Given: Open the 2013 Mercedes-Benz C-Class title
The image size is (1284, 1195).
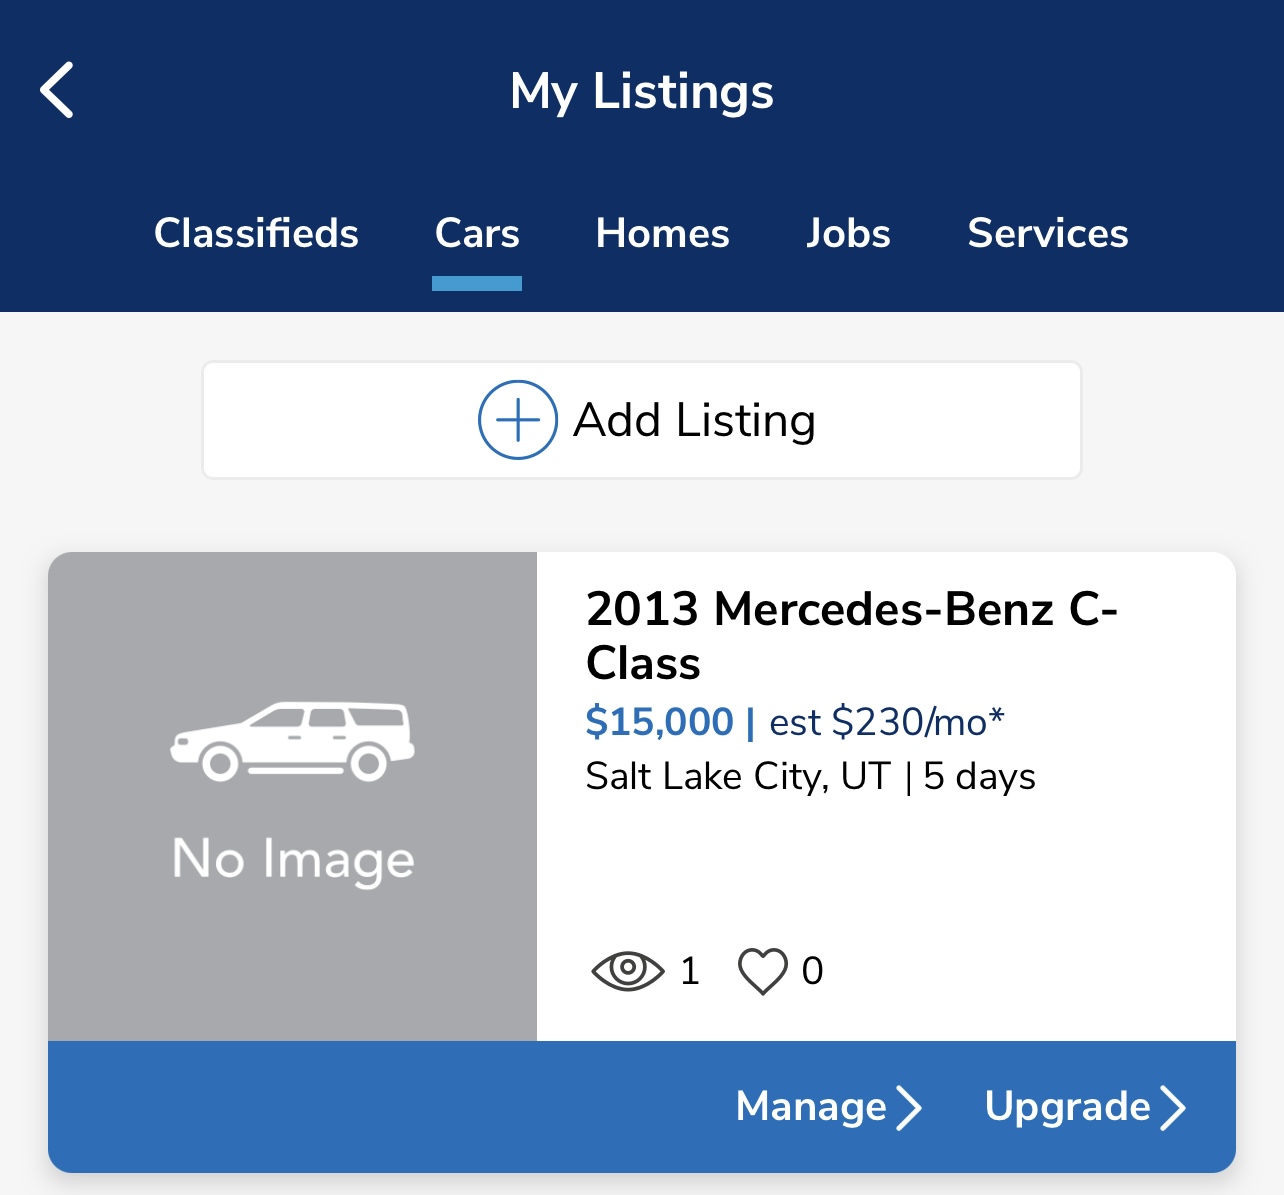Looking at the screenshot, I should (x=851, y=636).
